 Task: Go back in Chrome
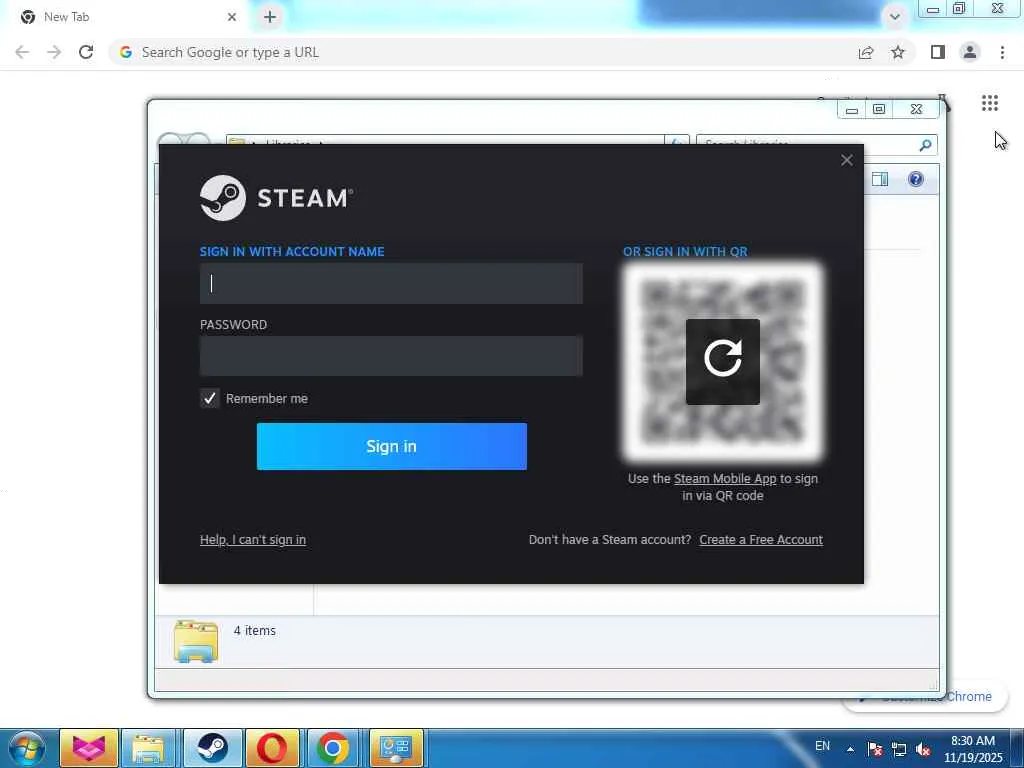pyautogui.click(x=22, y=52)
